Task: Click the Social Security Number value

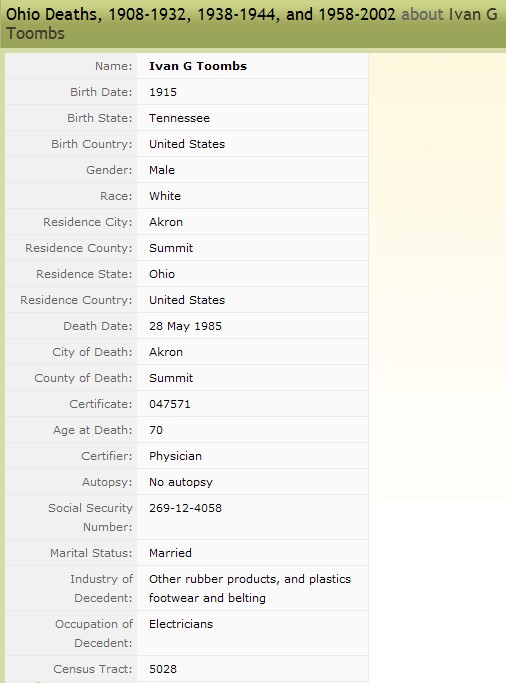Action: (185, 508)
